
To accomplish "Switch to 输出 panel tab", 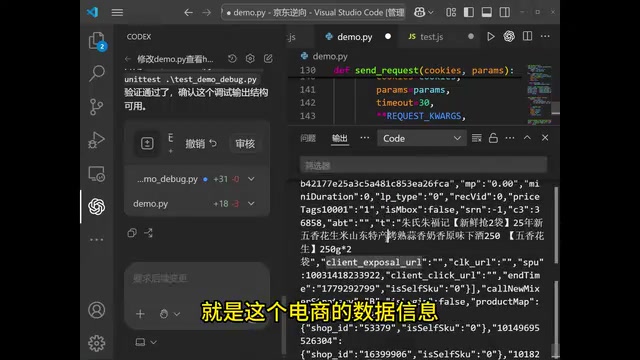I will [x=340, y=138].
